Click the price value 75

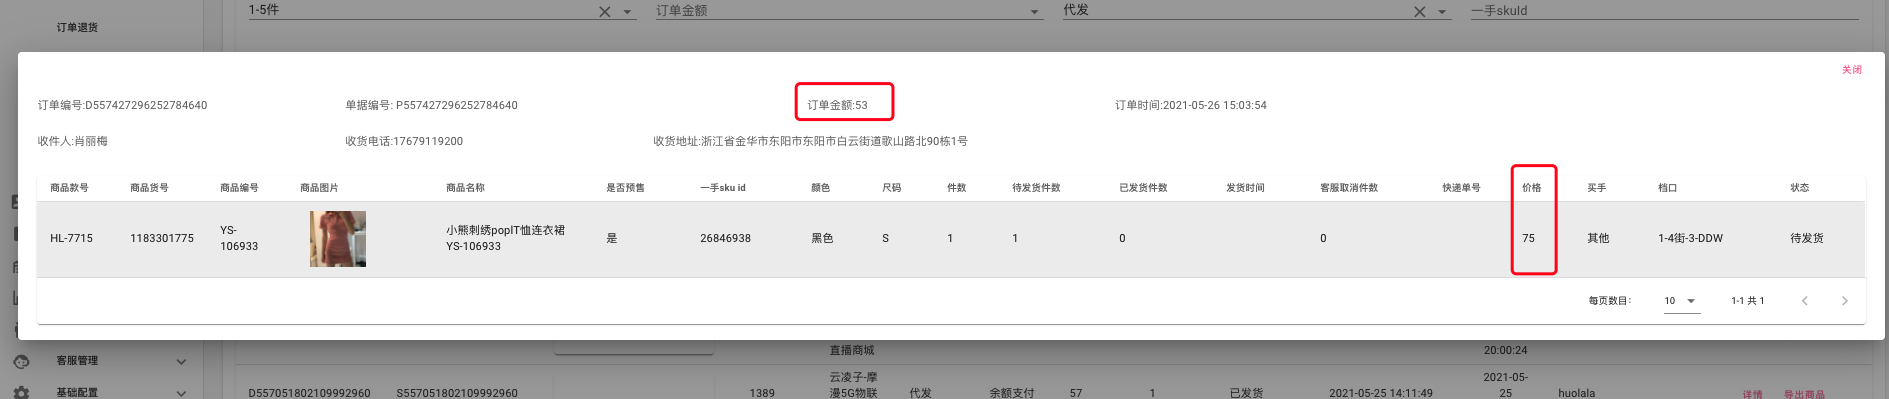coord(1528,239)
